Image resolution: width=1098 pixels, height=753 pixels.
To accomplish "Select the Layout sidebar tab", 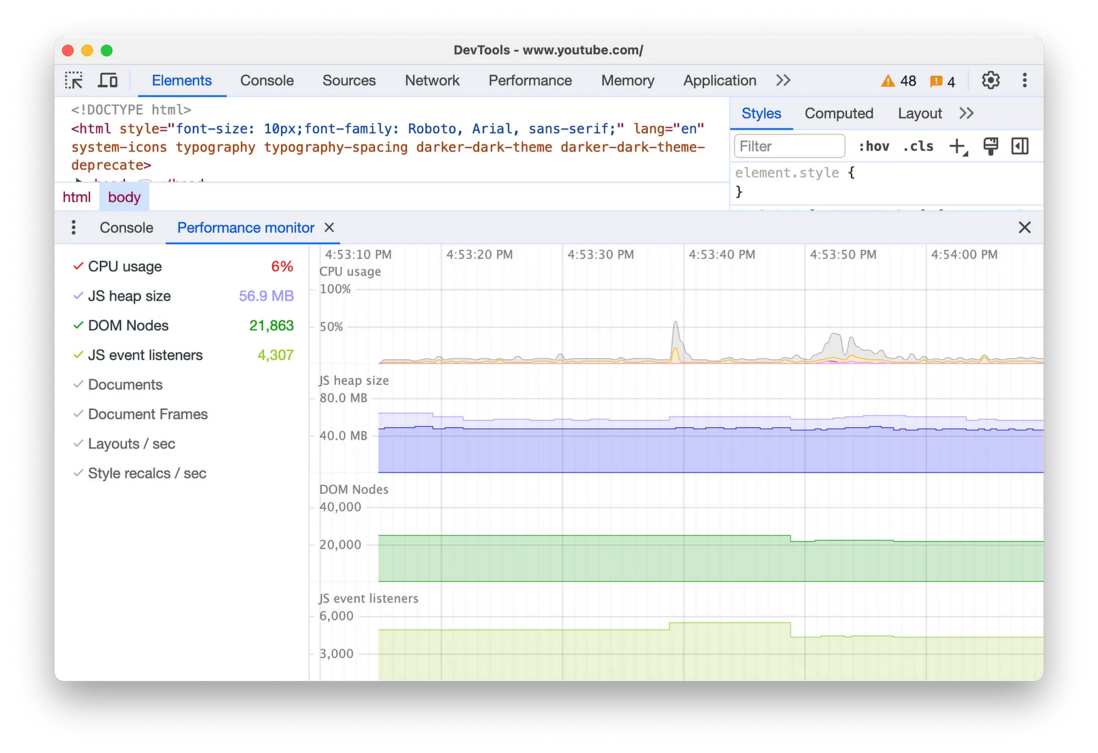I will (919, 113).
